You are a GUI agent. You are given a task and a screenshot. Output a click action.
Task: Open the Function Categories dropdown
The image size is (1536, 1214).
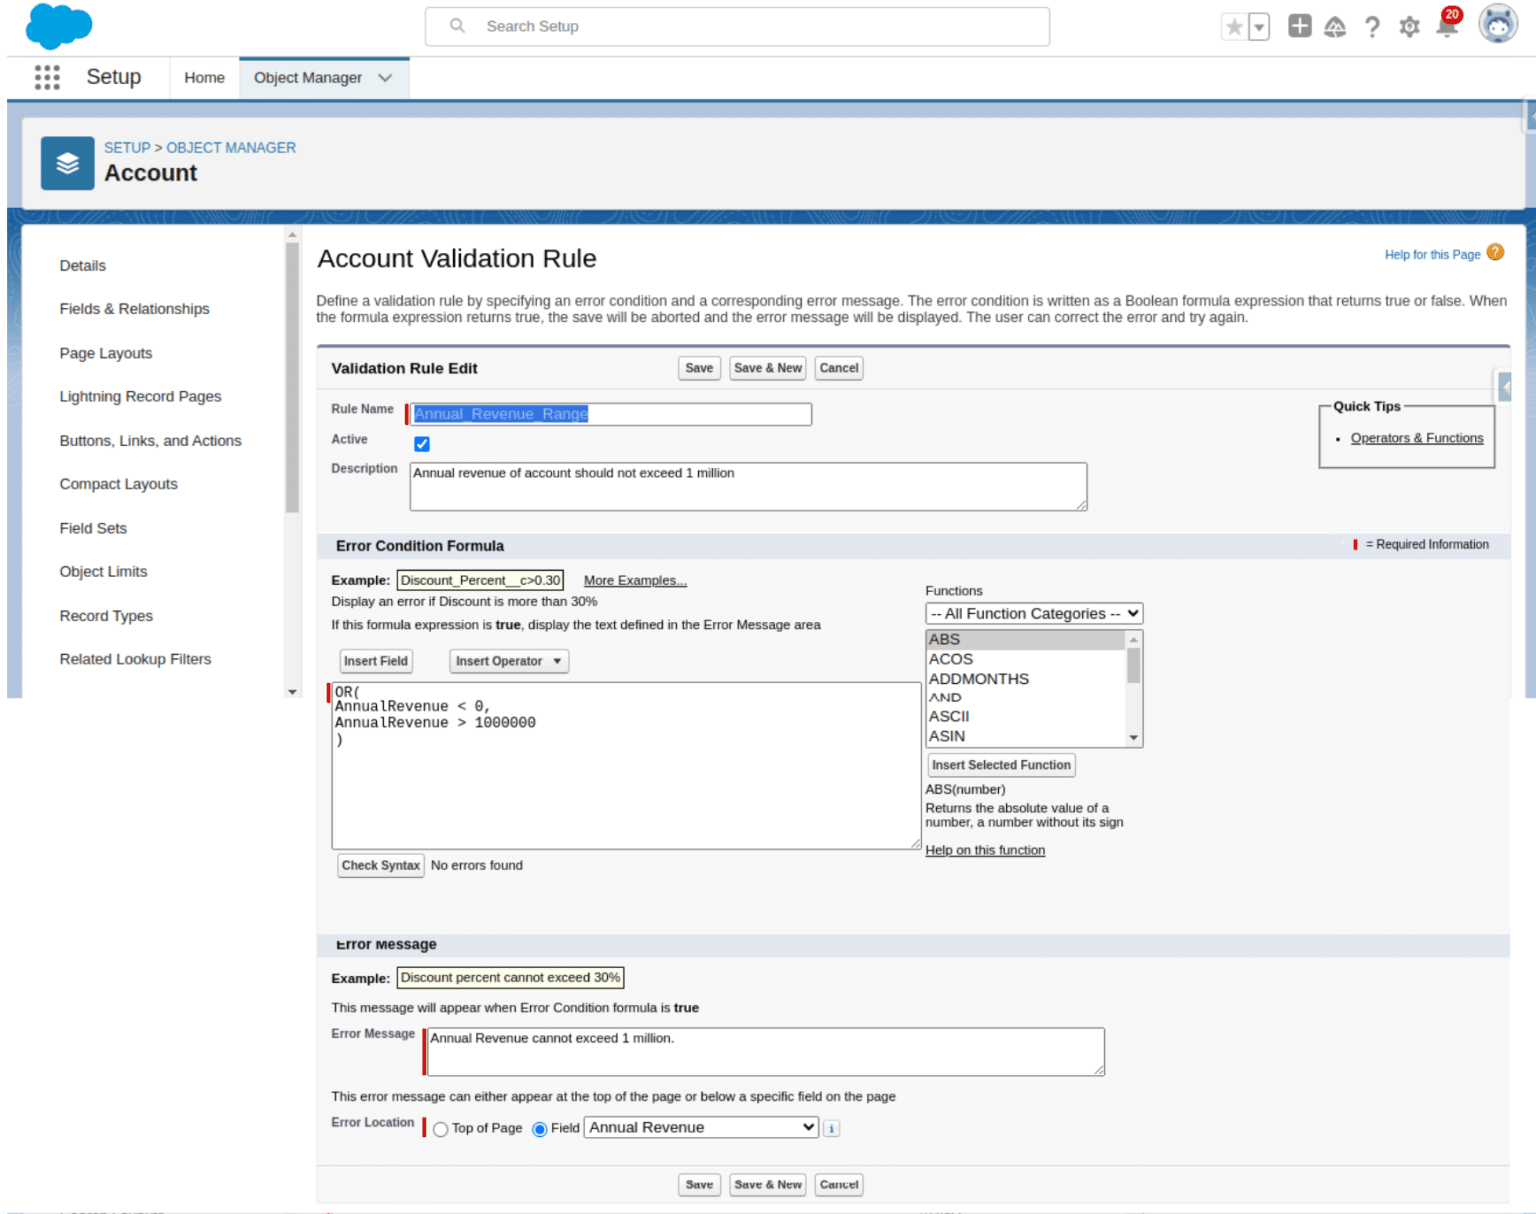coord(1033,613)
